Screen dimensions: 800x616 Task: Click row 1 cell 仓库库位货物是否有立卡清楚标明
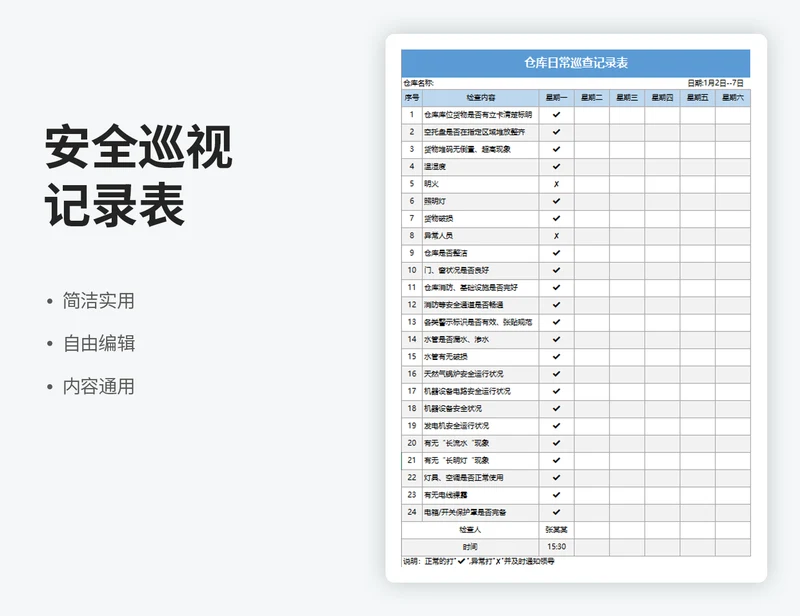pos(481,115)
